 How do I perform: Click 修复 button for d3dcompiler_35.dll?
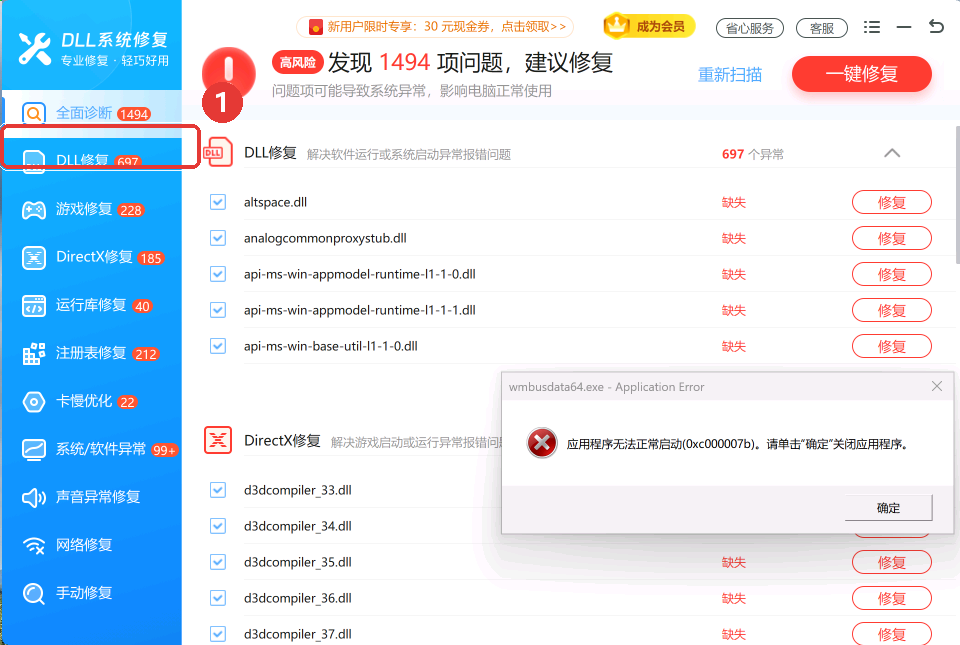click(891, 562)
